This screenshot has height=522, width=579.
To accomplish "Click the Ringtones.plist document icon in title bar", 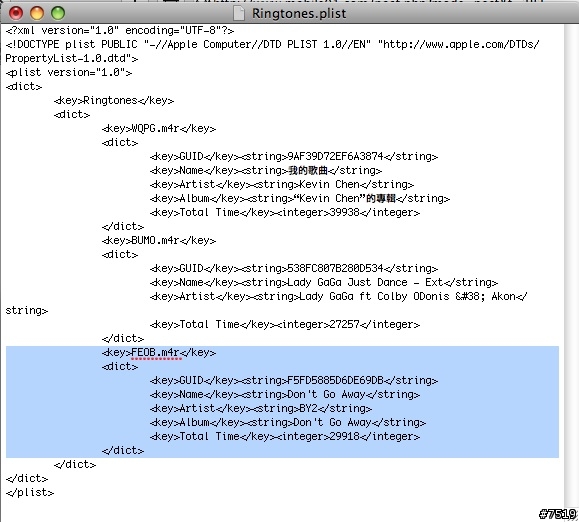I will [x=239, y=13].
